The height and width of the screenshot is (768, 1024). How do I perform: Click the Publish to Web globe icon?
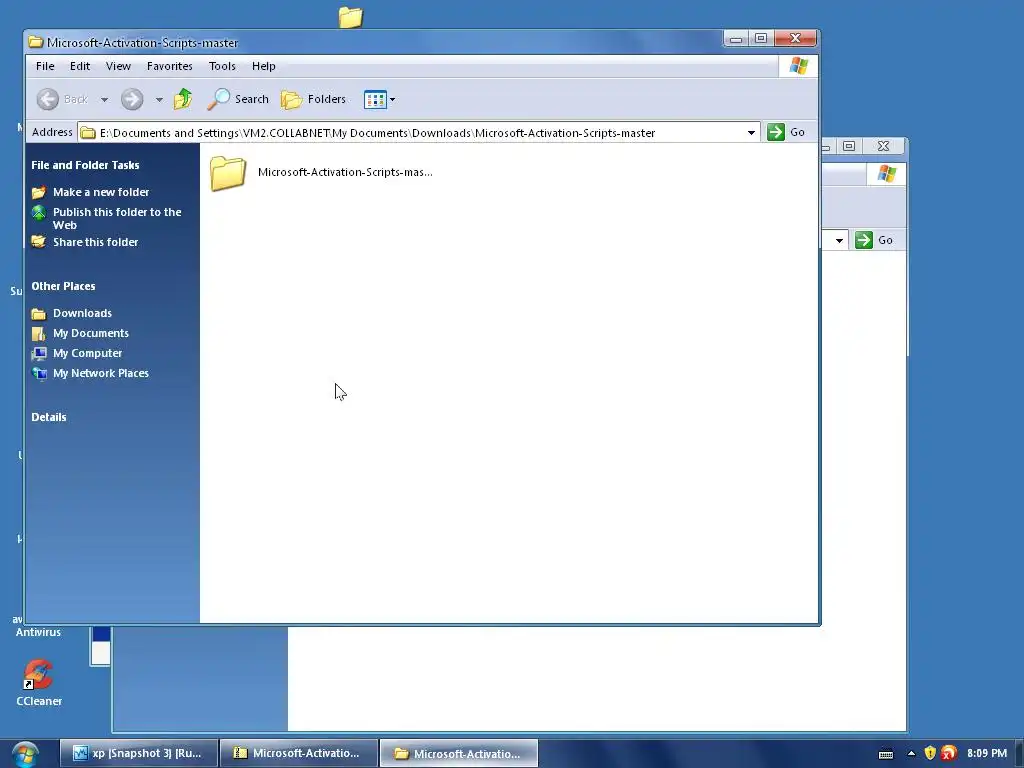coord(39,212)
